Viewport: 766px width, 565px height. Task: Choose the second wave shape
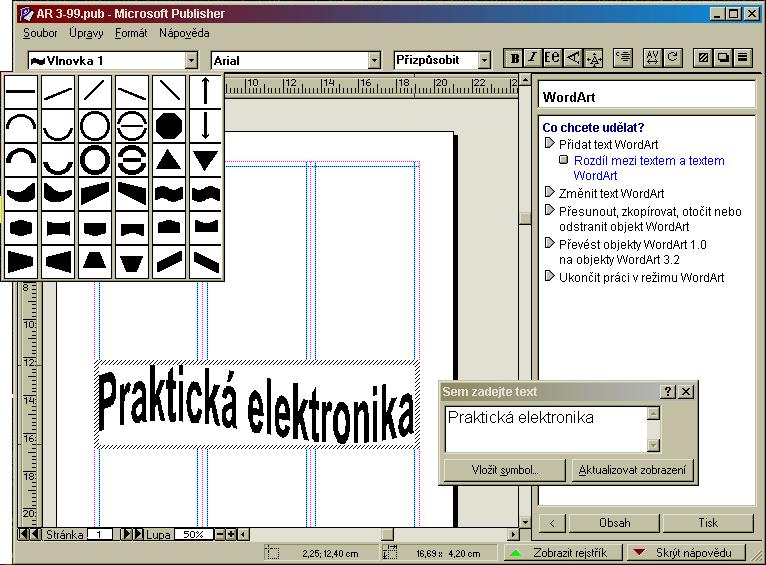[205, 194]
